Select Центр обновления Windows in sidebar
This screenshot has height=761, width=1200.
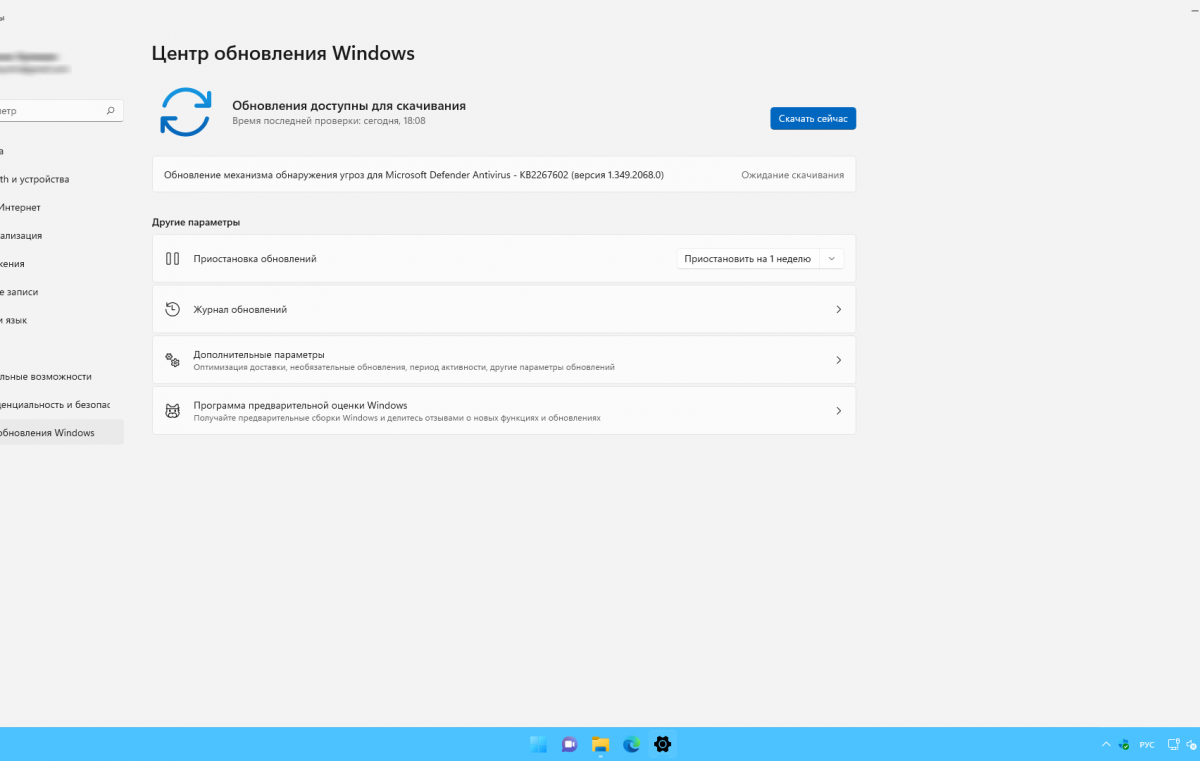(62, 433)
